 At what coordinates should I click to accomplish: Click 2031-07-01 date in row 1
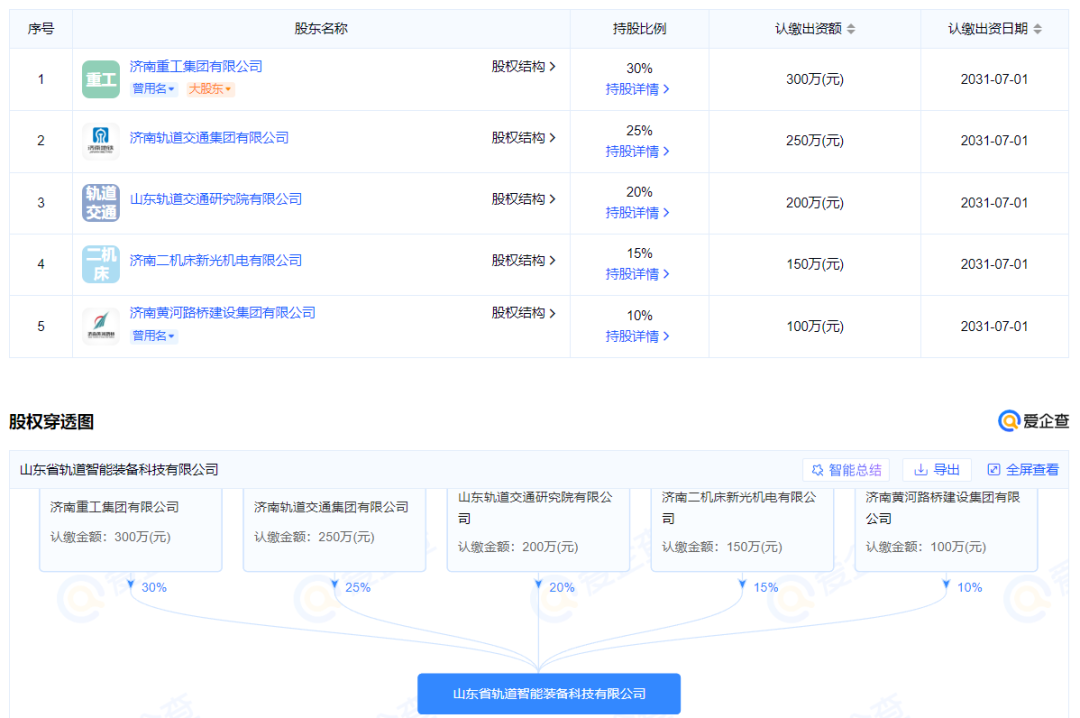click(x=994, y=79)
